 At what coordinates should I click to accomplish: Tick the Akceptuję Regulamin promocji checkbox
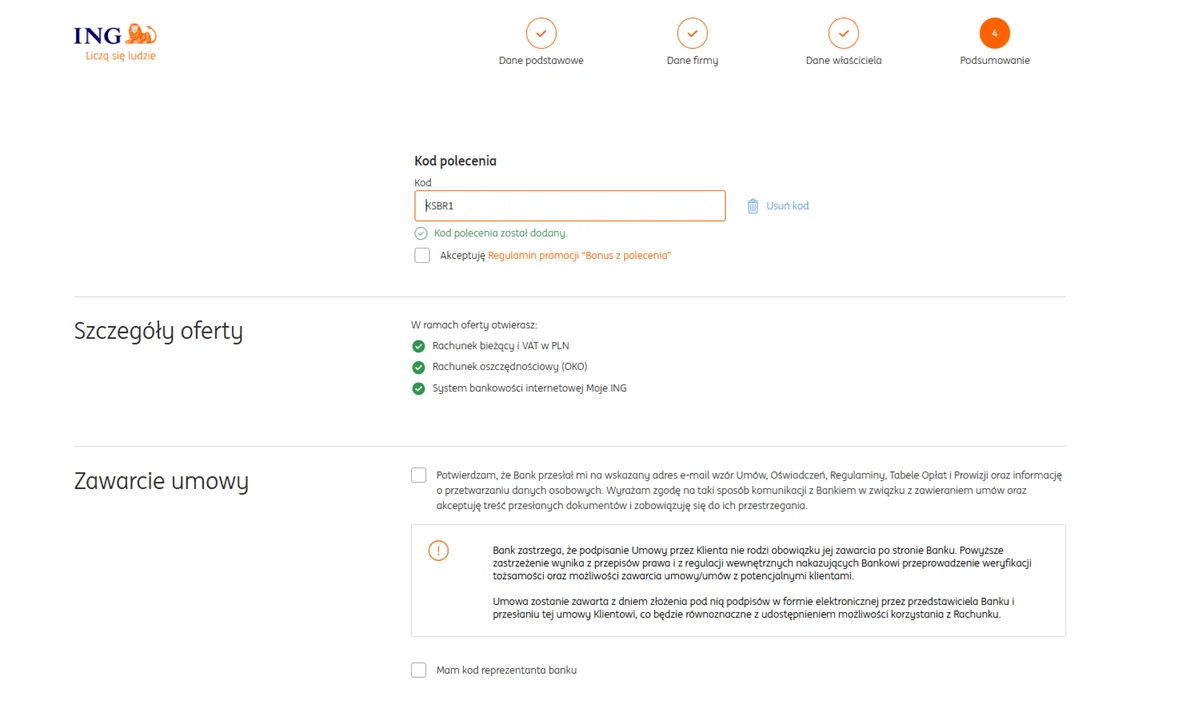tap(423, 255)
